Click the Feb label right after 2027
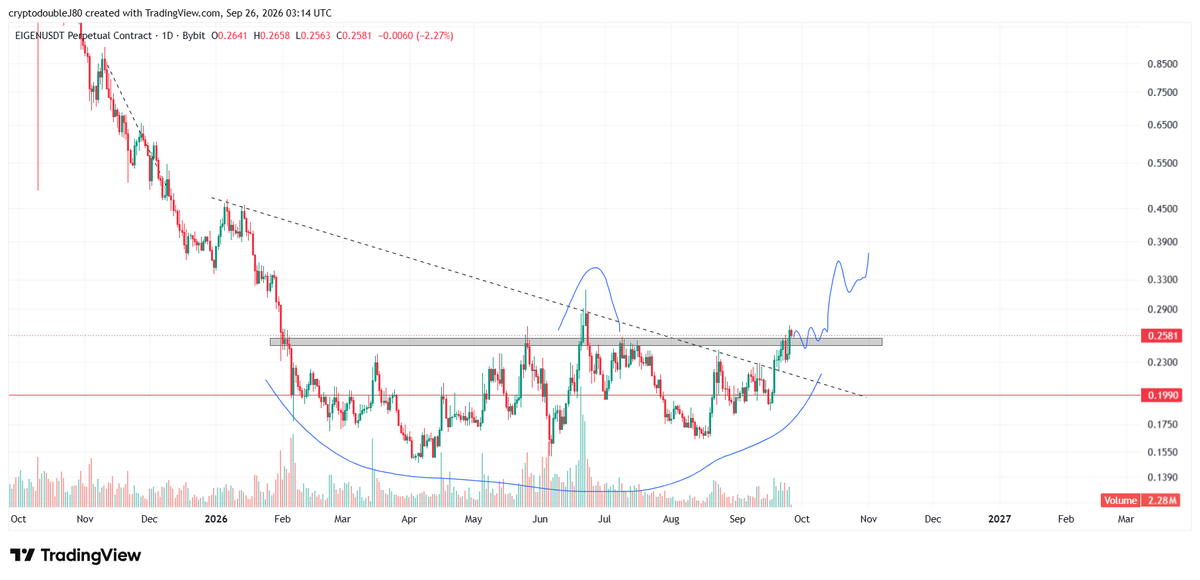The image size is (1200, 580). click(1066, 520)
